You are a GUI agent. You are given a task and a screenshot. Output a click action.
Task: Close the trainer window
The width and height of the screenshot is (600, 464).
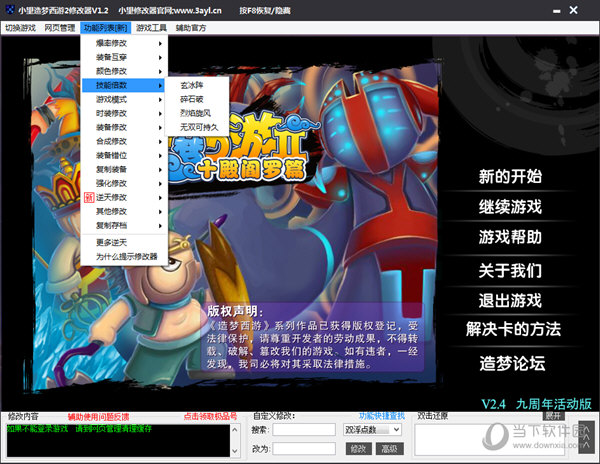(x=573, y=10)
